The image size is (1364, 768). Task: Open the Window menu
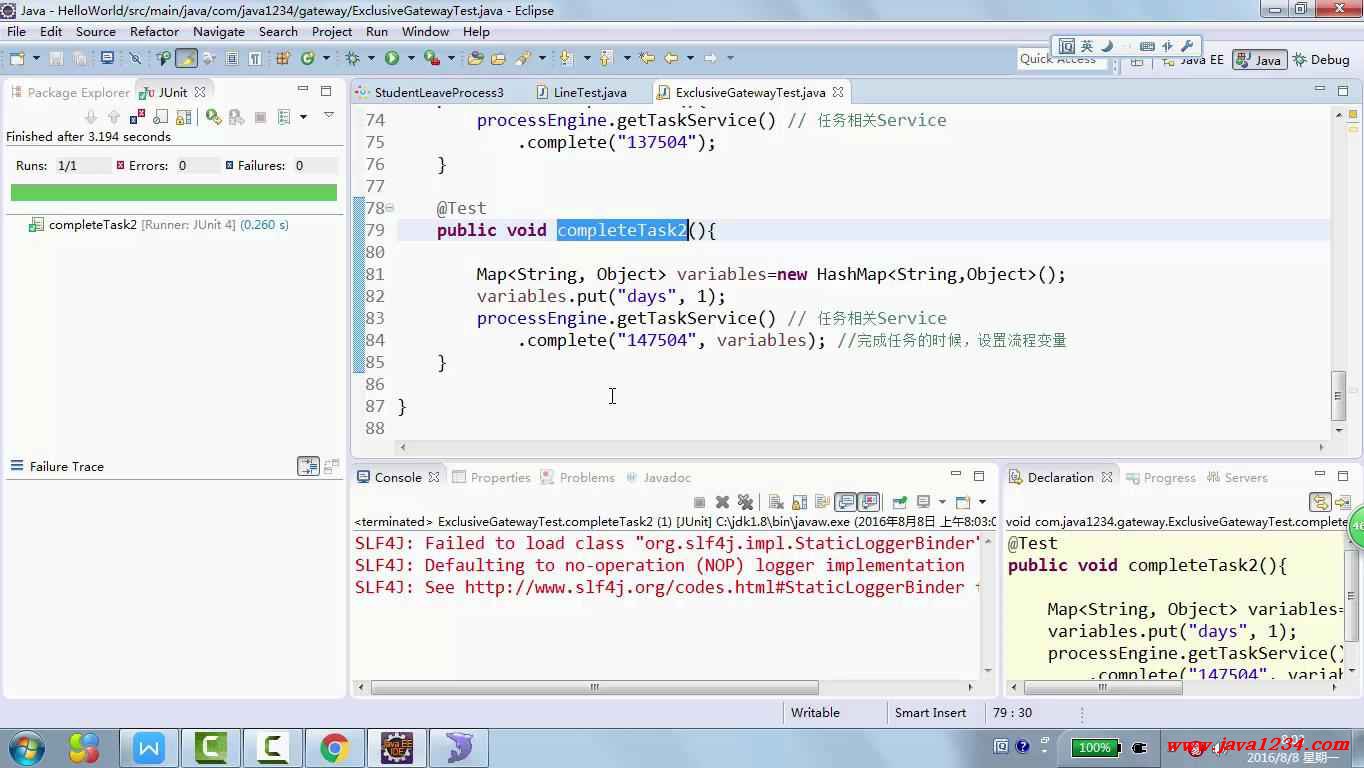426,31
